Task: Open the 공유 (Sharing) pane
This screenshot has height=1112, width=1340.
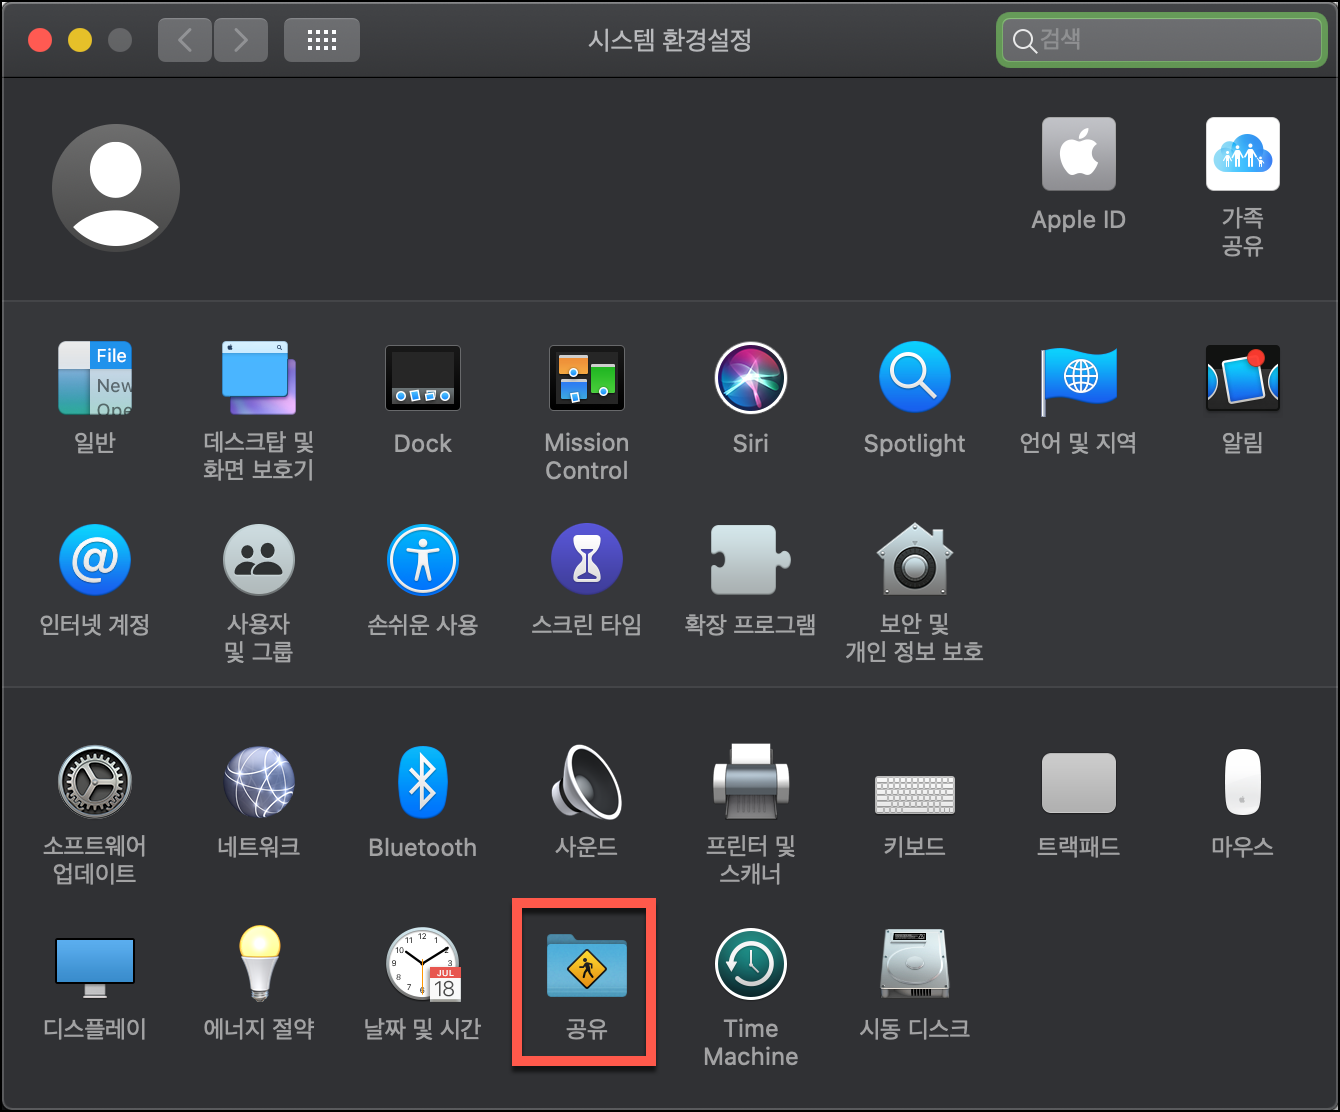Action: (x=587, y=966)
